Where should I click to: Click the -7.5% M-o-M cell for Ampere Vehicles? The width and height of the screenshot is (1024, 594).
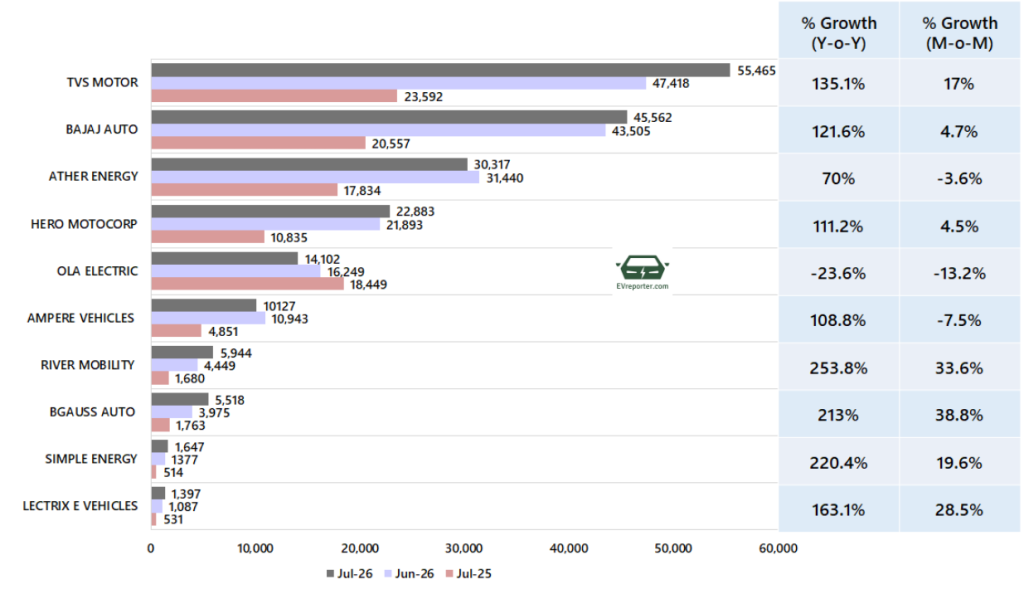pyautogui.click(x=960, y=320)
